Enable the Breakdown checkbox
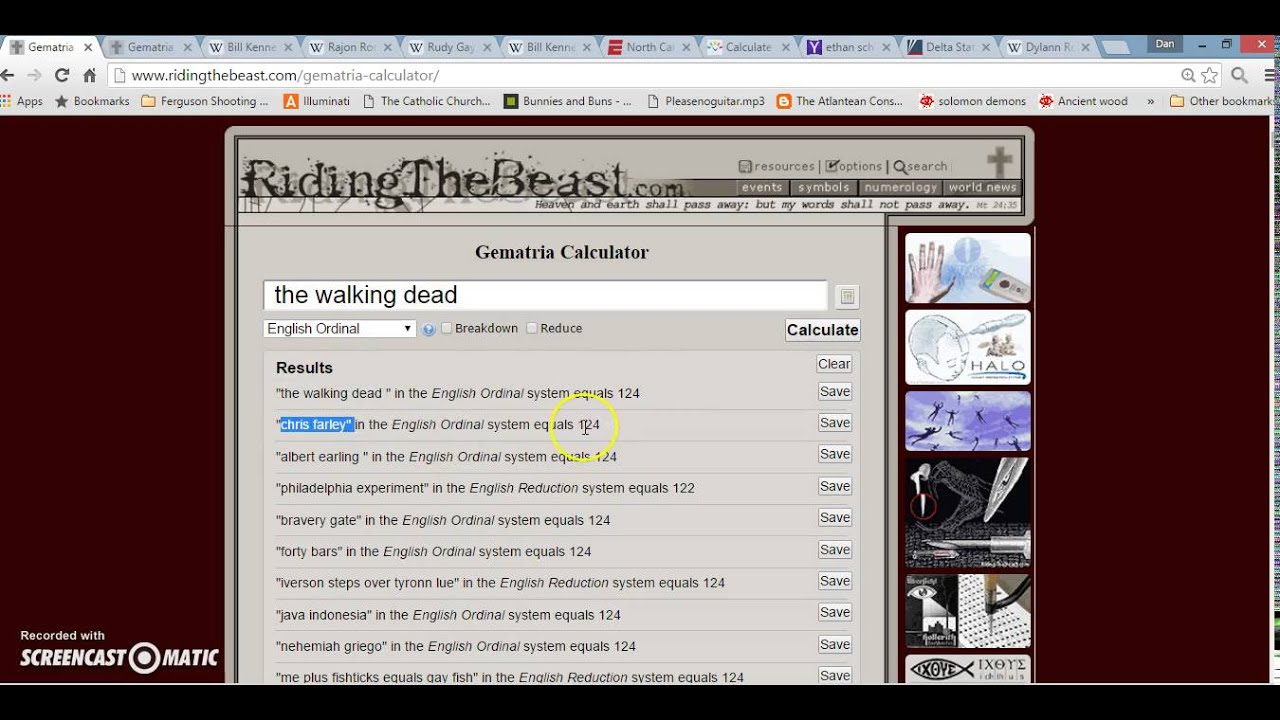Screen dimensions: 1280x720 pos(447,328)
